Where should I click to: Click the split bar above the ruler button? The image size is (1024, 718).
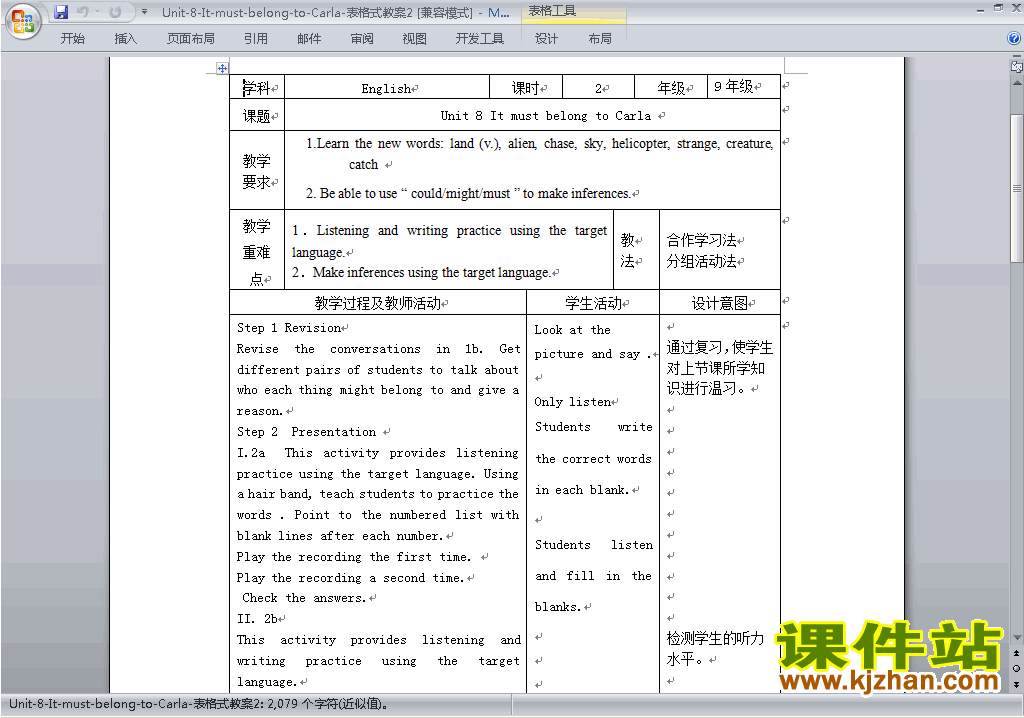tap(1016, 57)
